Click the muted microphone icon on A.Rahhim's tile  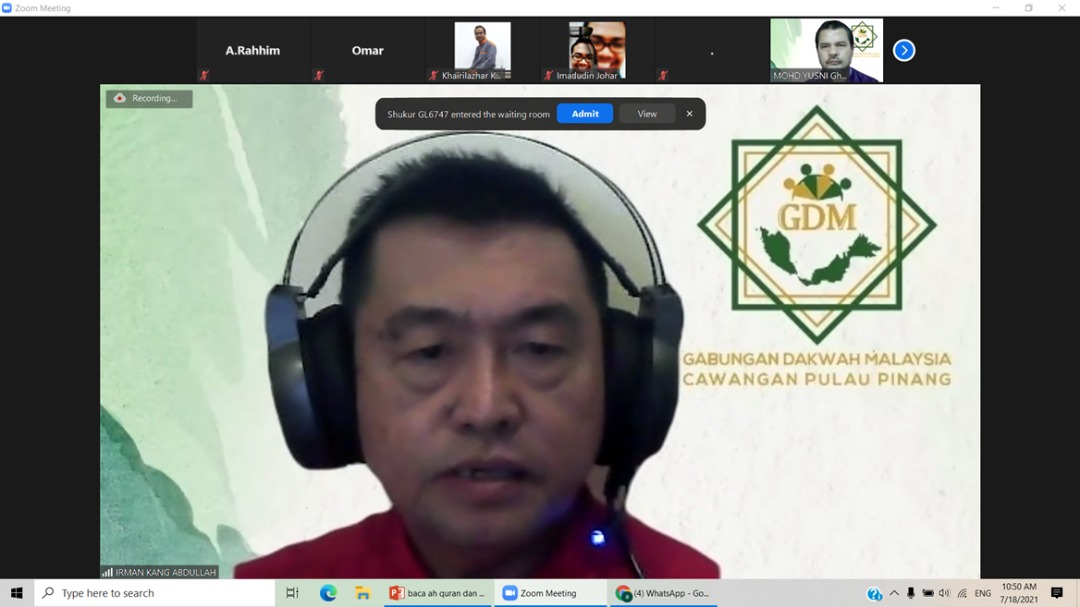click(202, 74)
